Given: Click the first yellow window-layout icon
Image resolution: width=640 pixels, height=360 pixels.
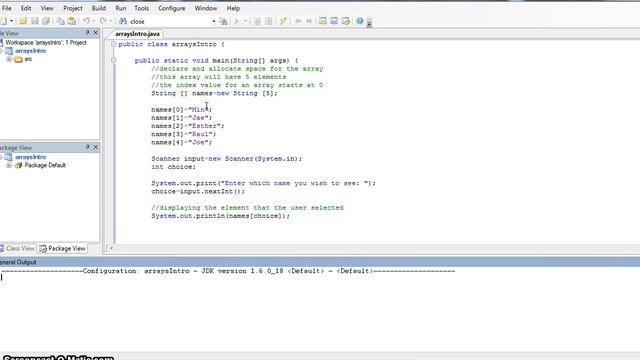Looking at the screenshot, I should (323, 21).
